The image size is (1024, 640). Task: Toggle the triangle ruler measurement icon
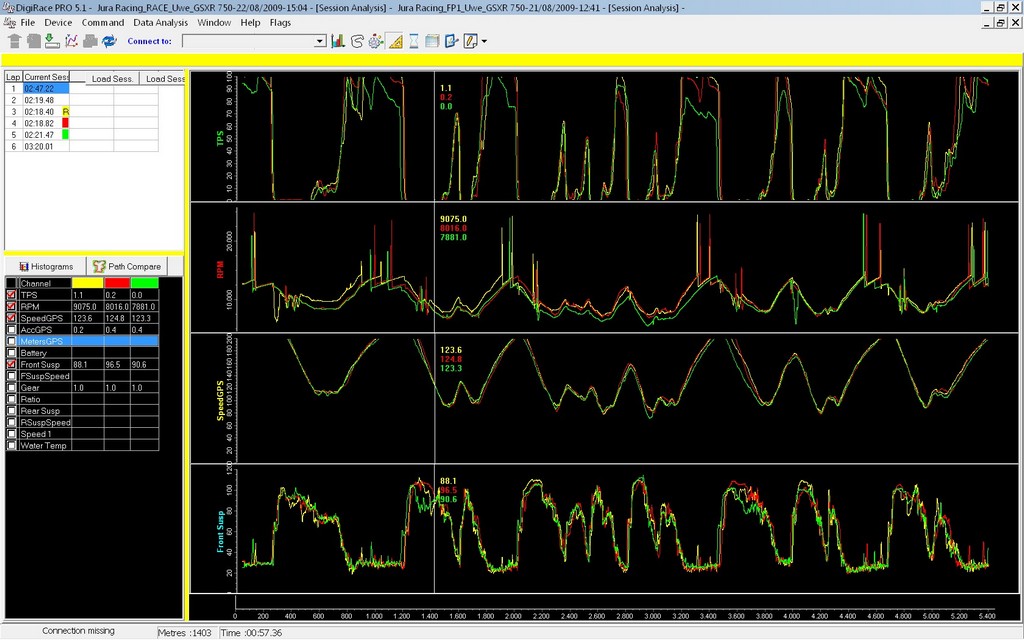(394, 41)
